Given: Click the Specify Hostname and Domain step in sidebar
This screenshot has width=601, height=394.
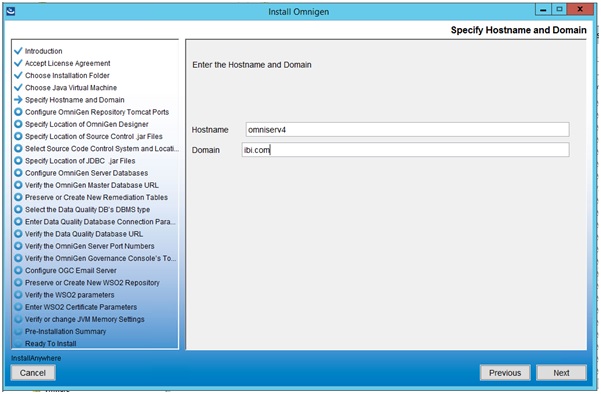Looking at the screenshot, I should 75,100.
